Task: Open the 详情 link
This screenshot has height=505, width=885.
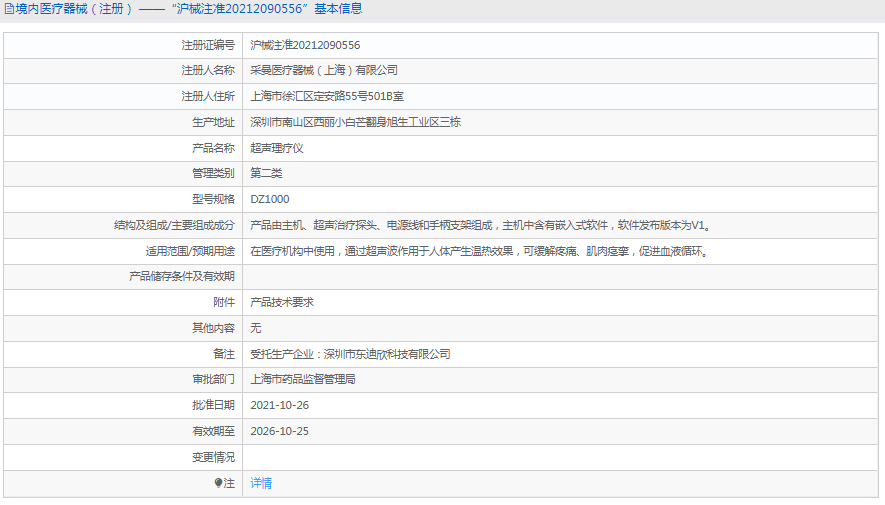Action: click(261, 483)
